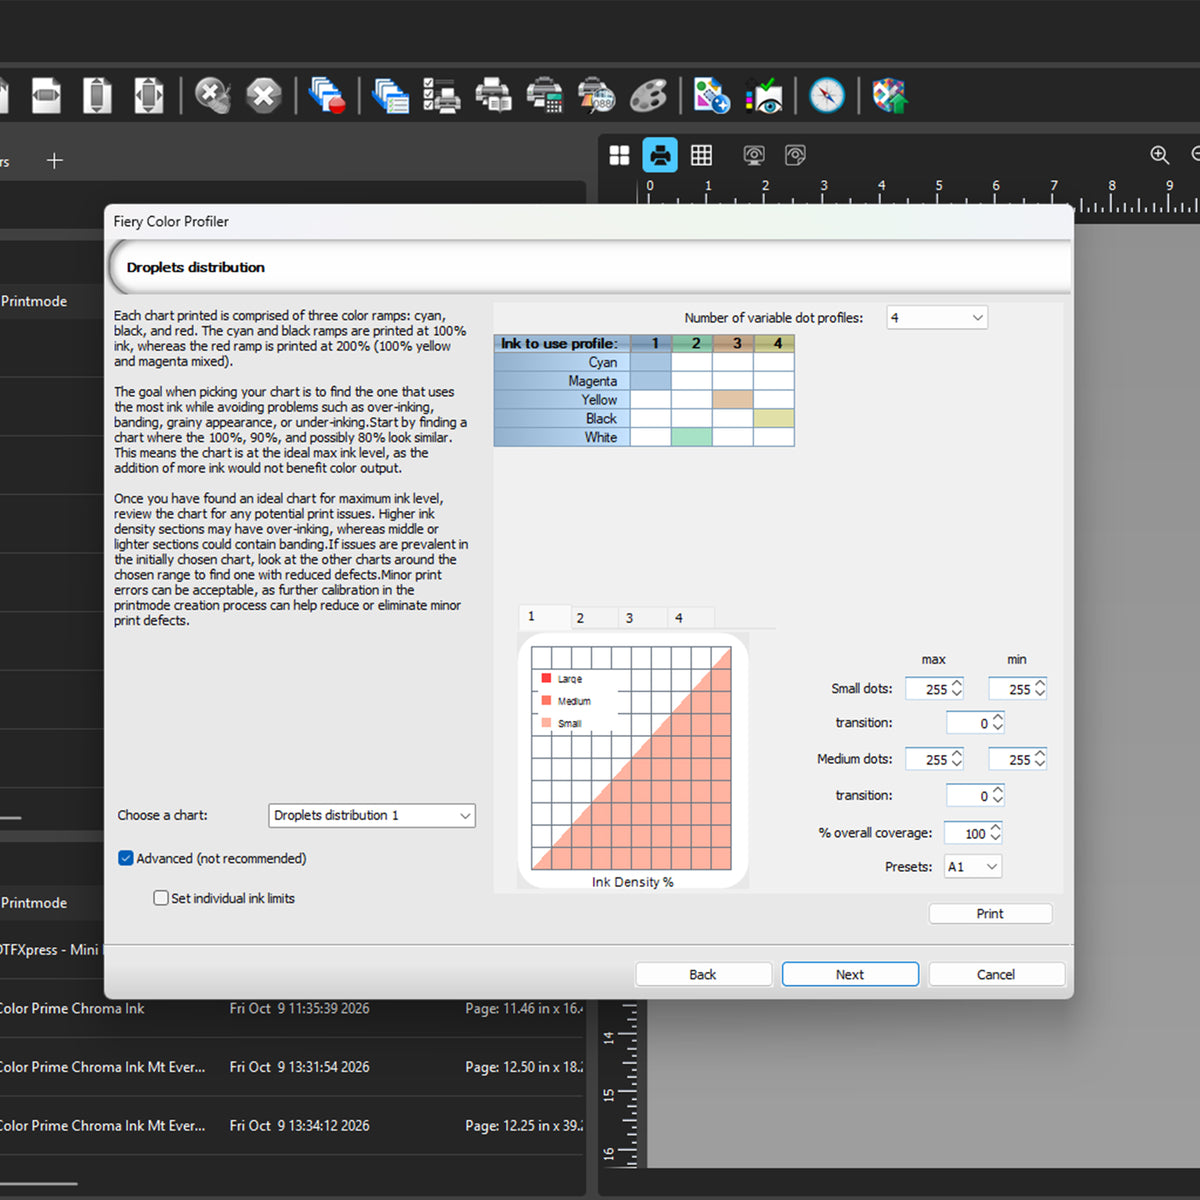The image size is (1200, 1200).
Task: Select job dated Fri Oct 9 11:35:39 2026
Action: pos(292,1008)
